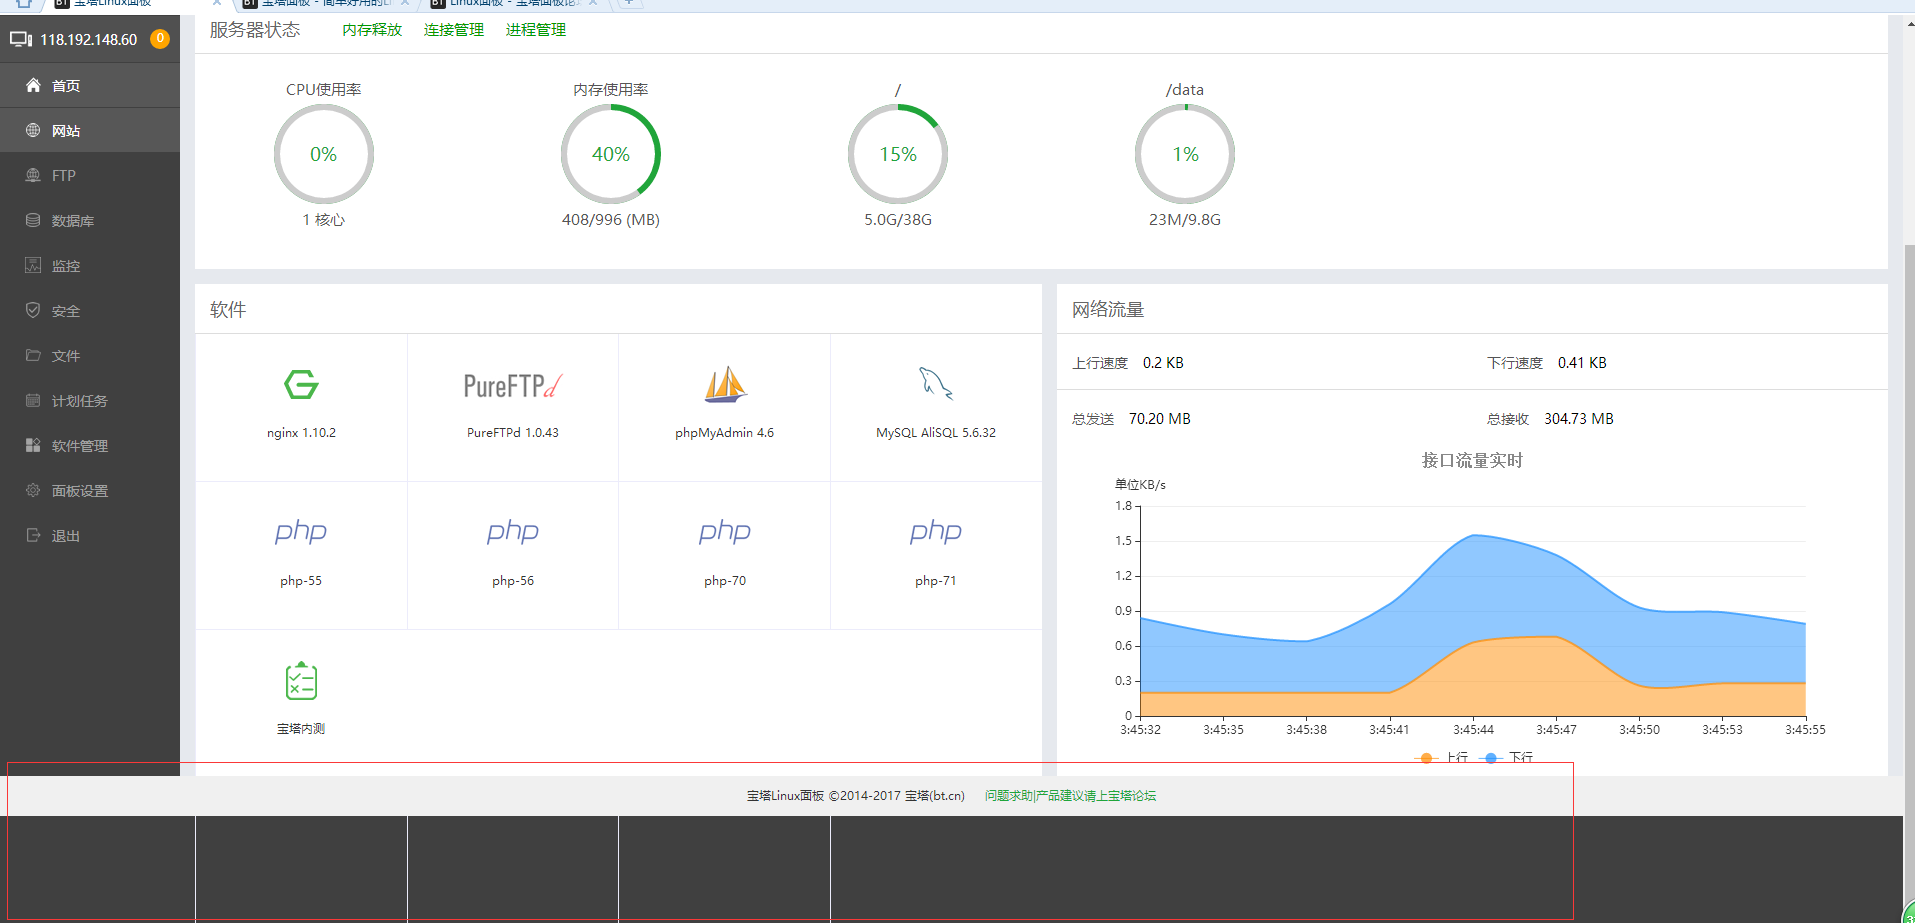
Task: Click 退出 to log out
Action: coord(90,535)
